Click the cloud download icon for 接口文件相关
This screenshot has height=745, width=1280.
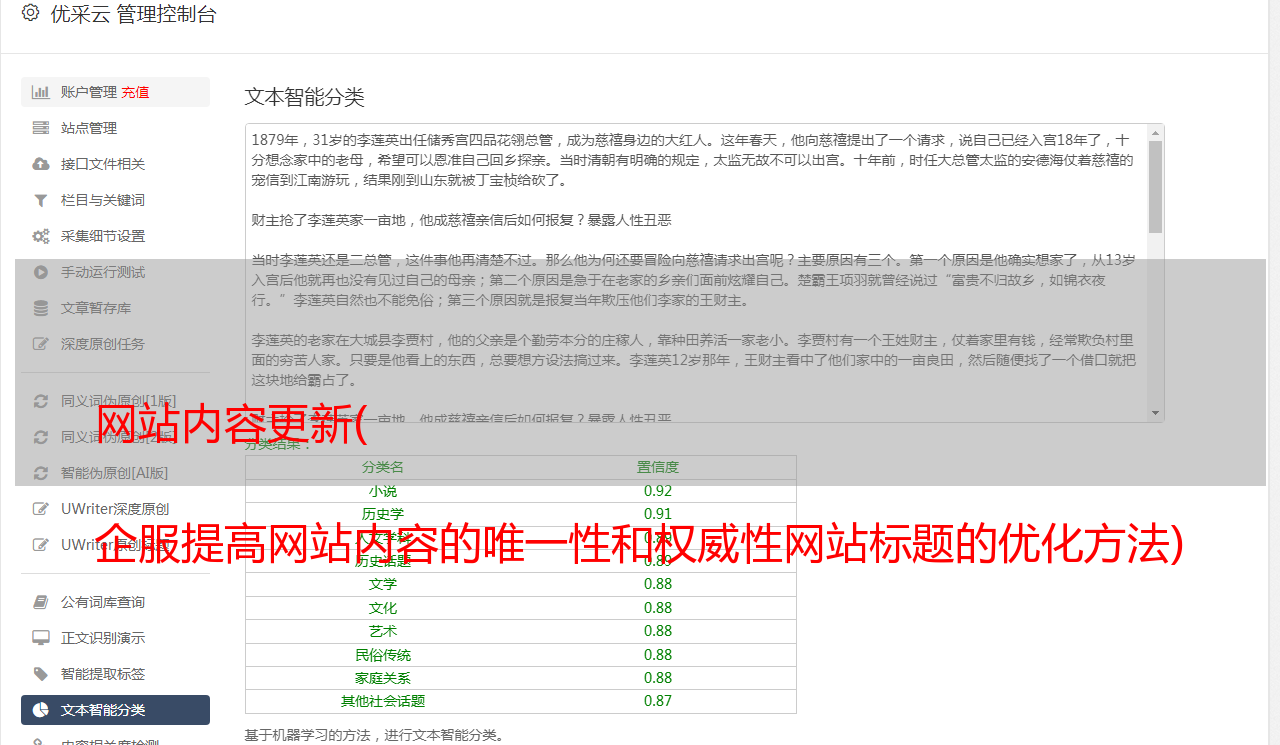41,164
